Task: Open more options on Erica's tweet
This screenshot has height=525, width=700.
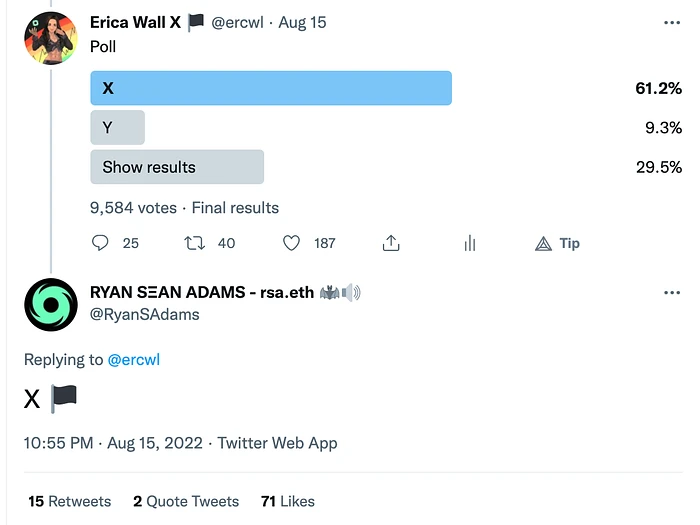Action: tap(672, 22)
